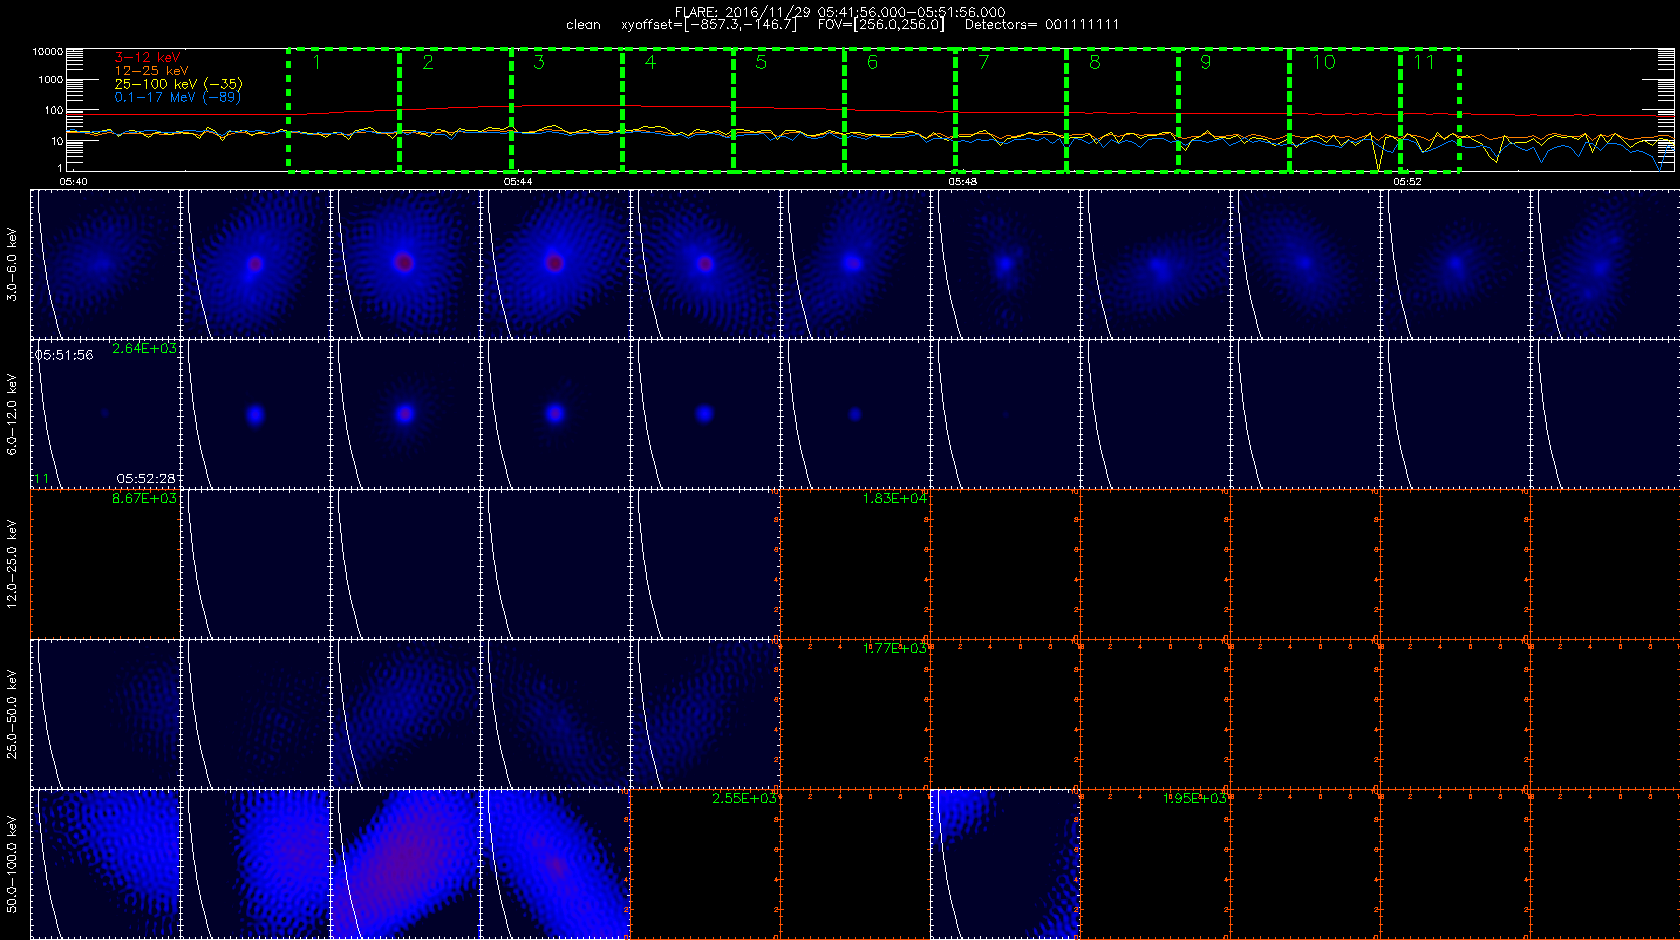Open the 3.0-6.0 keV image in the sixth column
Screen dimensions: 1680x940
[x=855, y=264]
